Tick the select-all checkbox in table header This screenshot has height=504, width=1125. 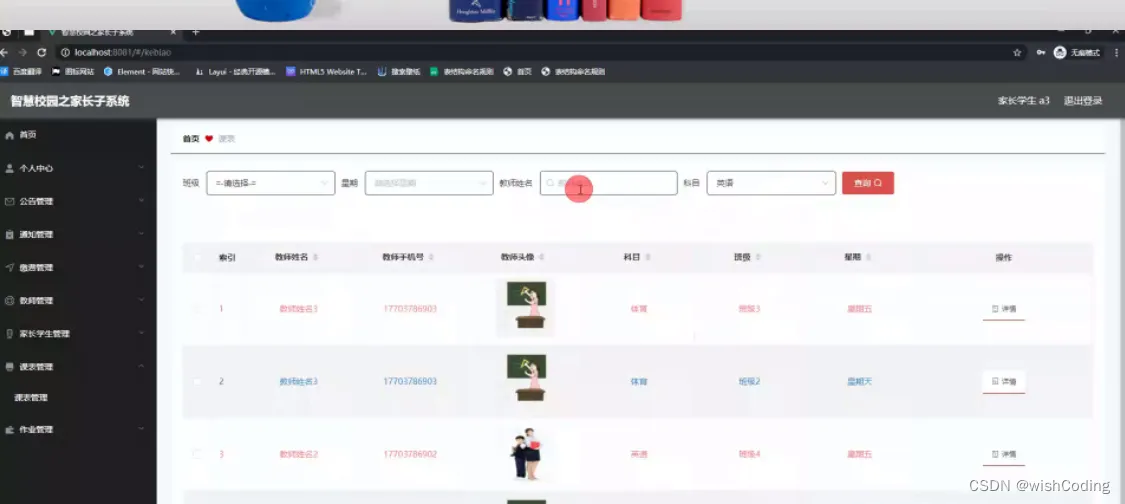pyautogui.click(x=197, y=257)
